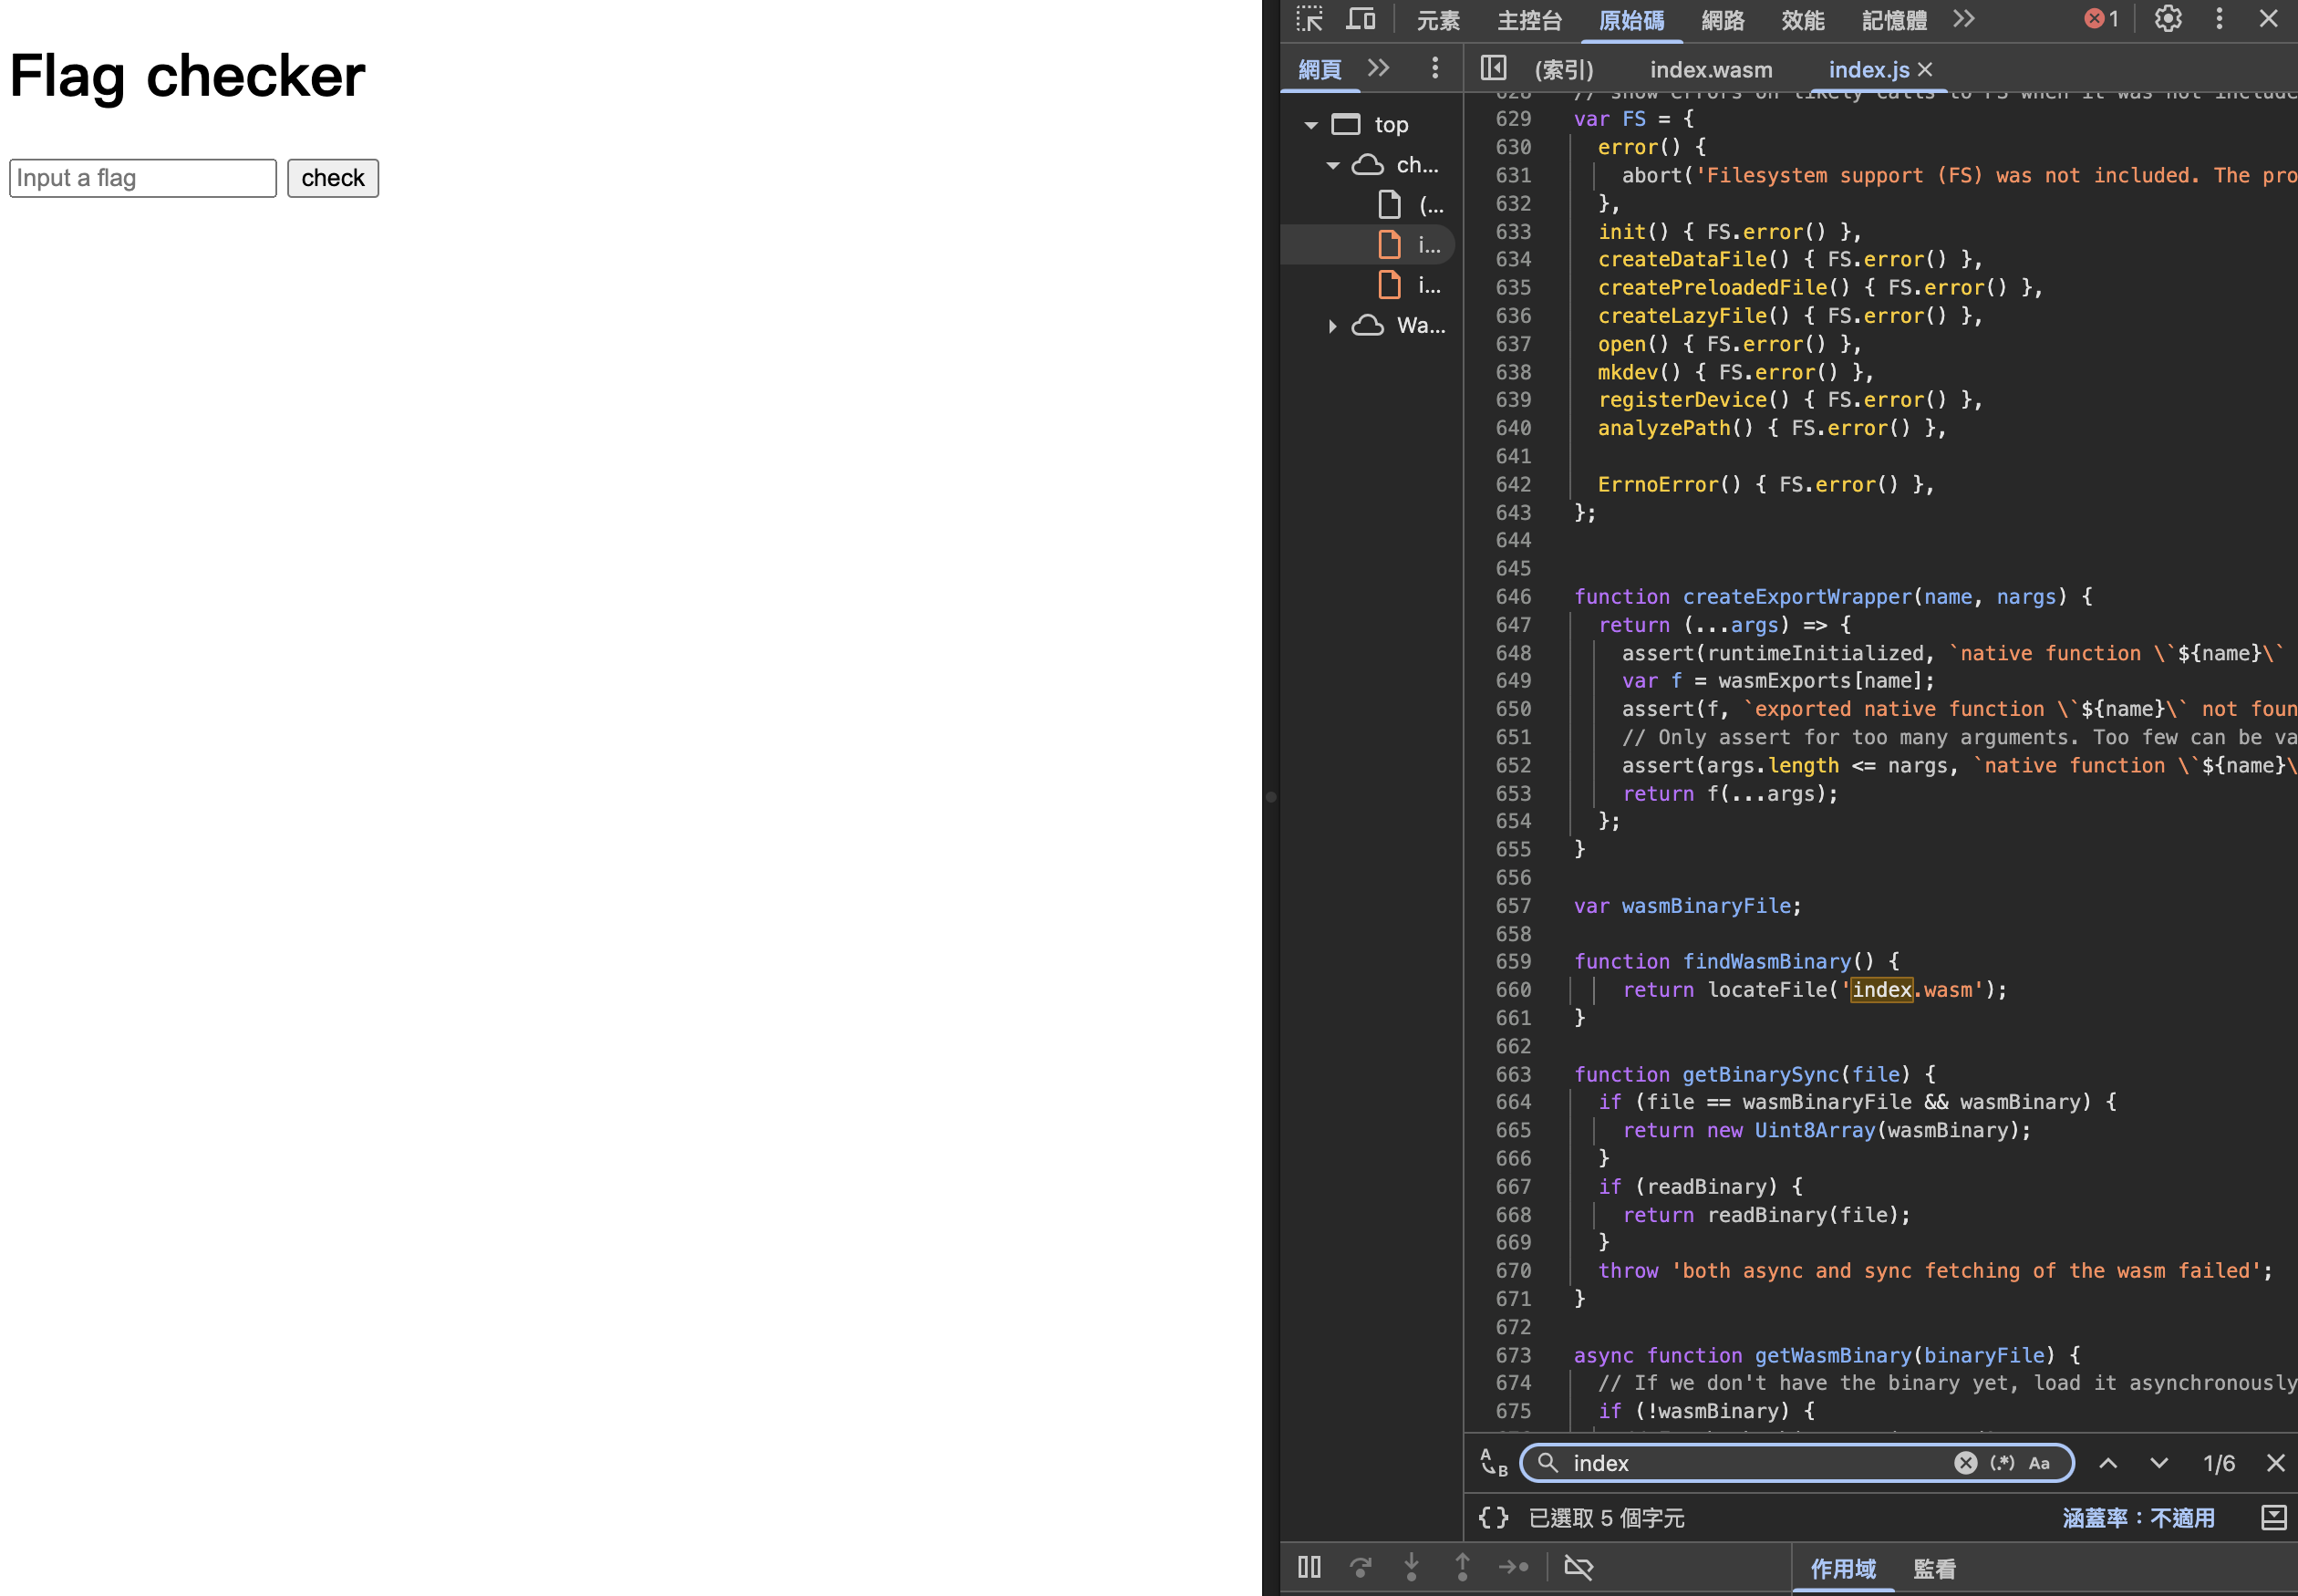Click line number 673 gutter
Screen dimensions: 2298x1596
(1512, 1355)
